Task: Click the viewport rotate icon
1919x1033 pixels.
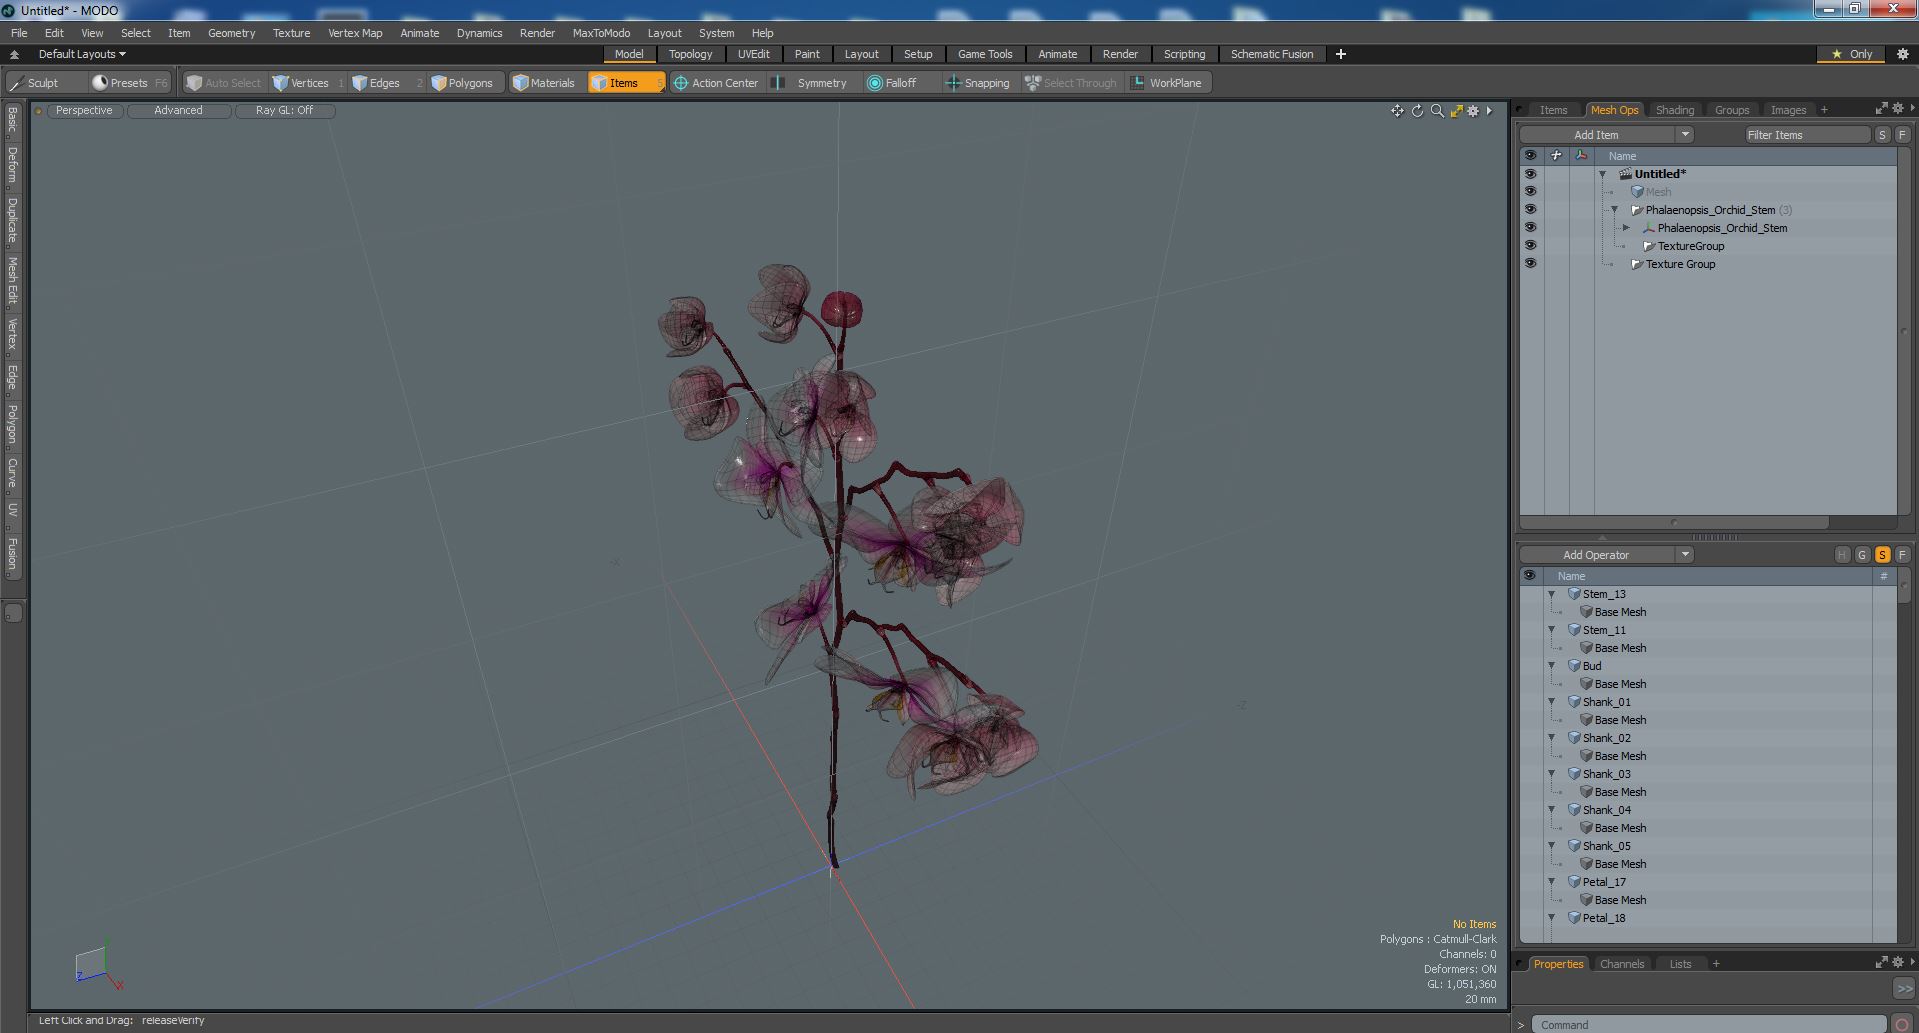Action: coord(1417,111)
